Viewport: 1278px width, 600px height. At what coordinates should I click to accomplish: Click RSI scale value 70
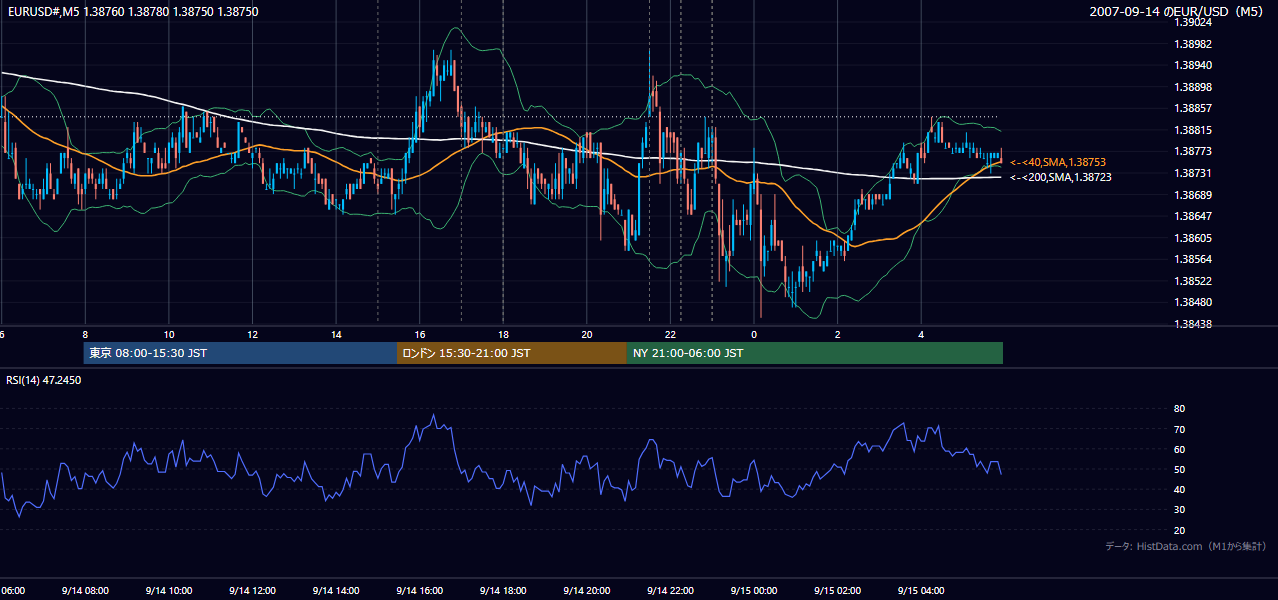1179,429
